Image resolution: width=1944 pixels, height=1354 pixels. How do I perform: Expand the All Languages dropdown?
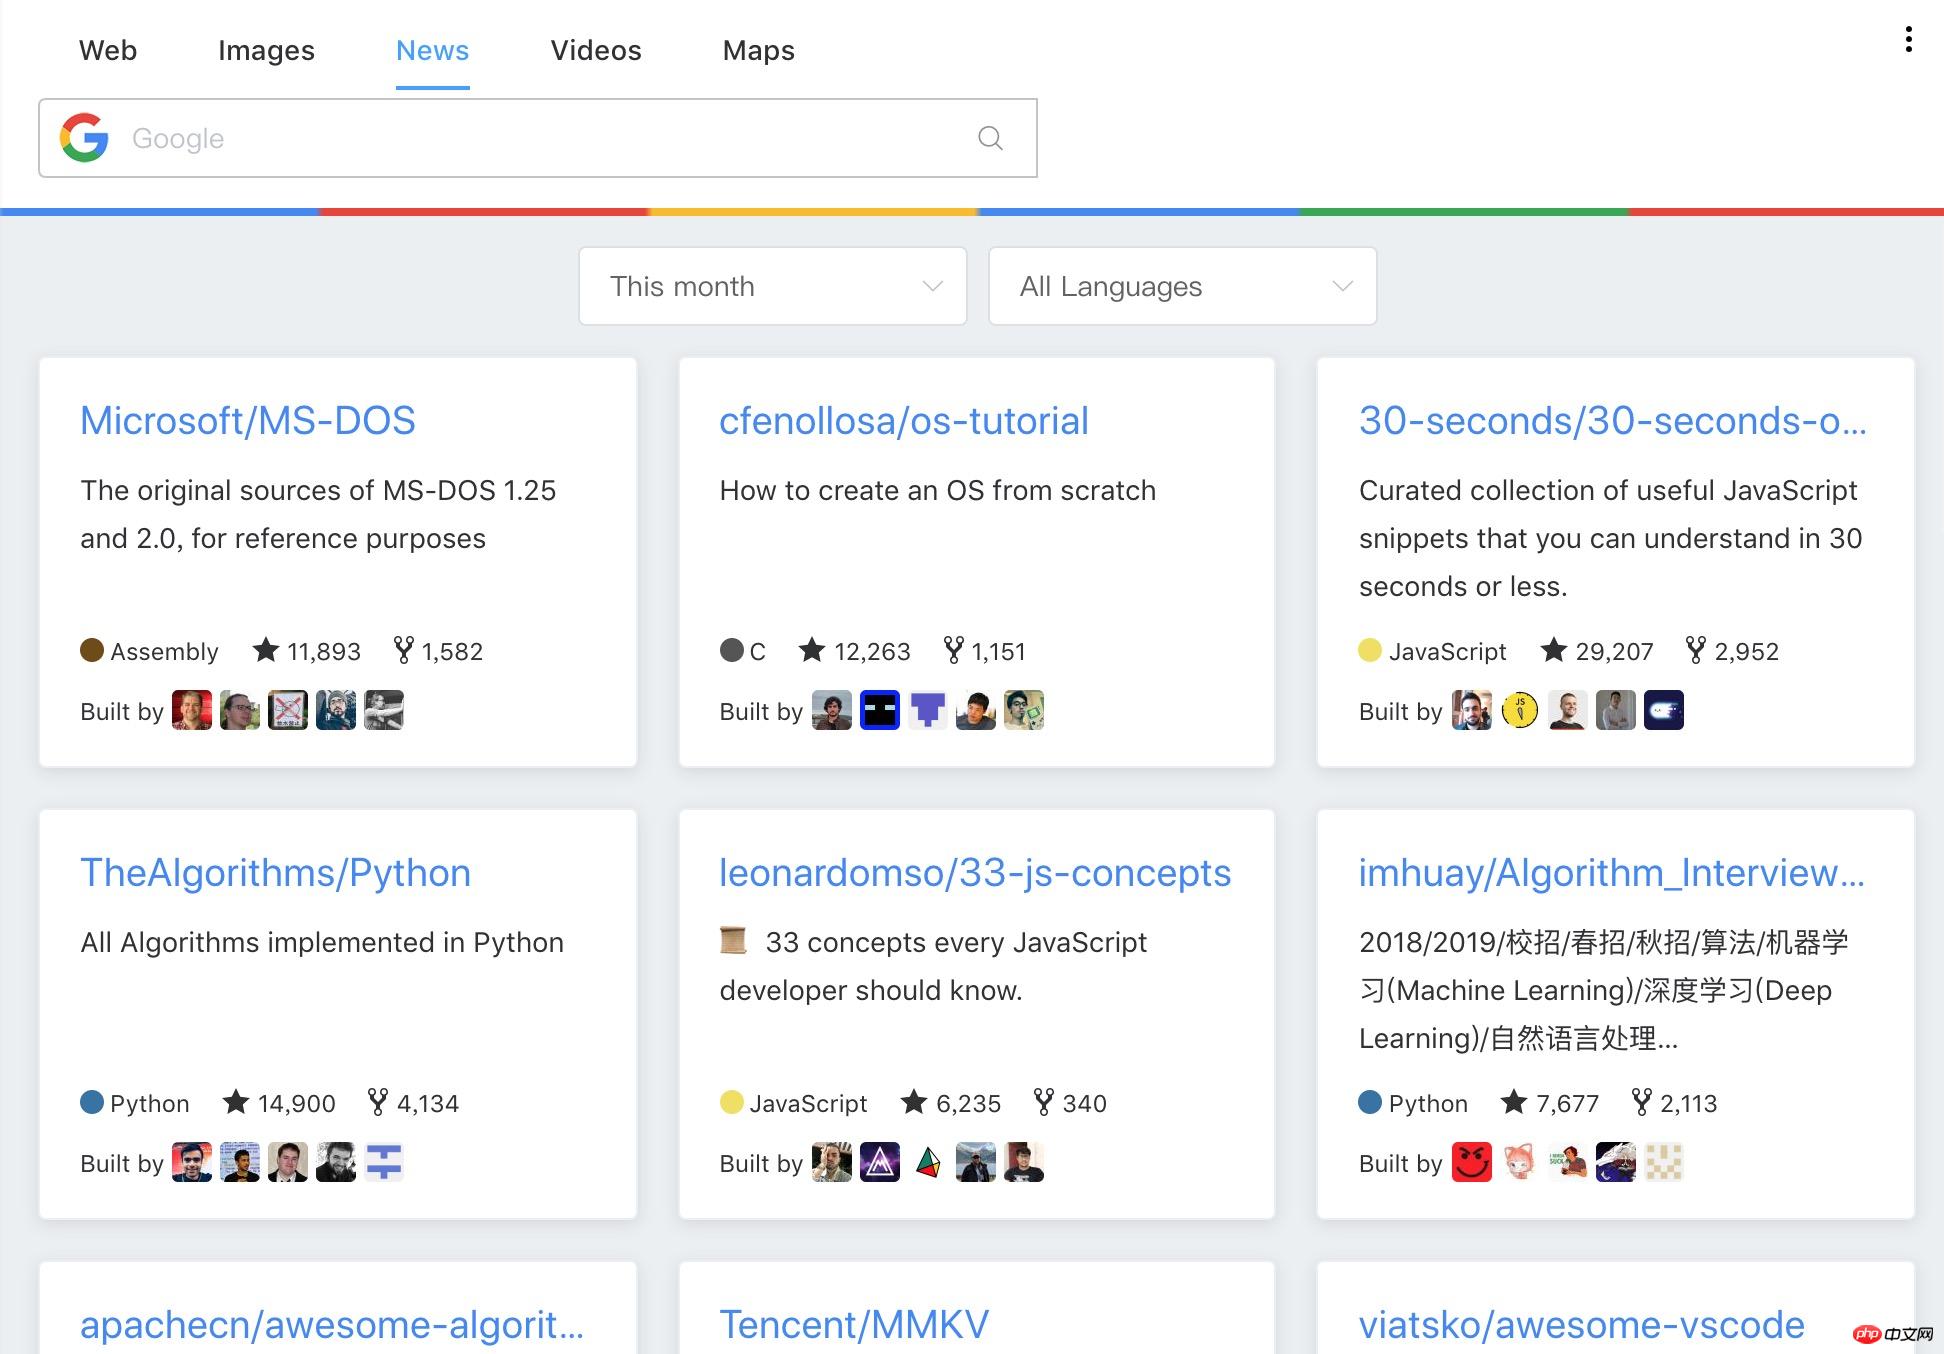click(1182, 286)
